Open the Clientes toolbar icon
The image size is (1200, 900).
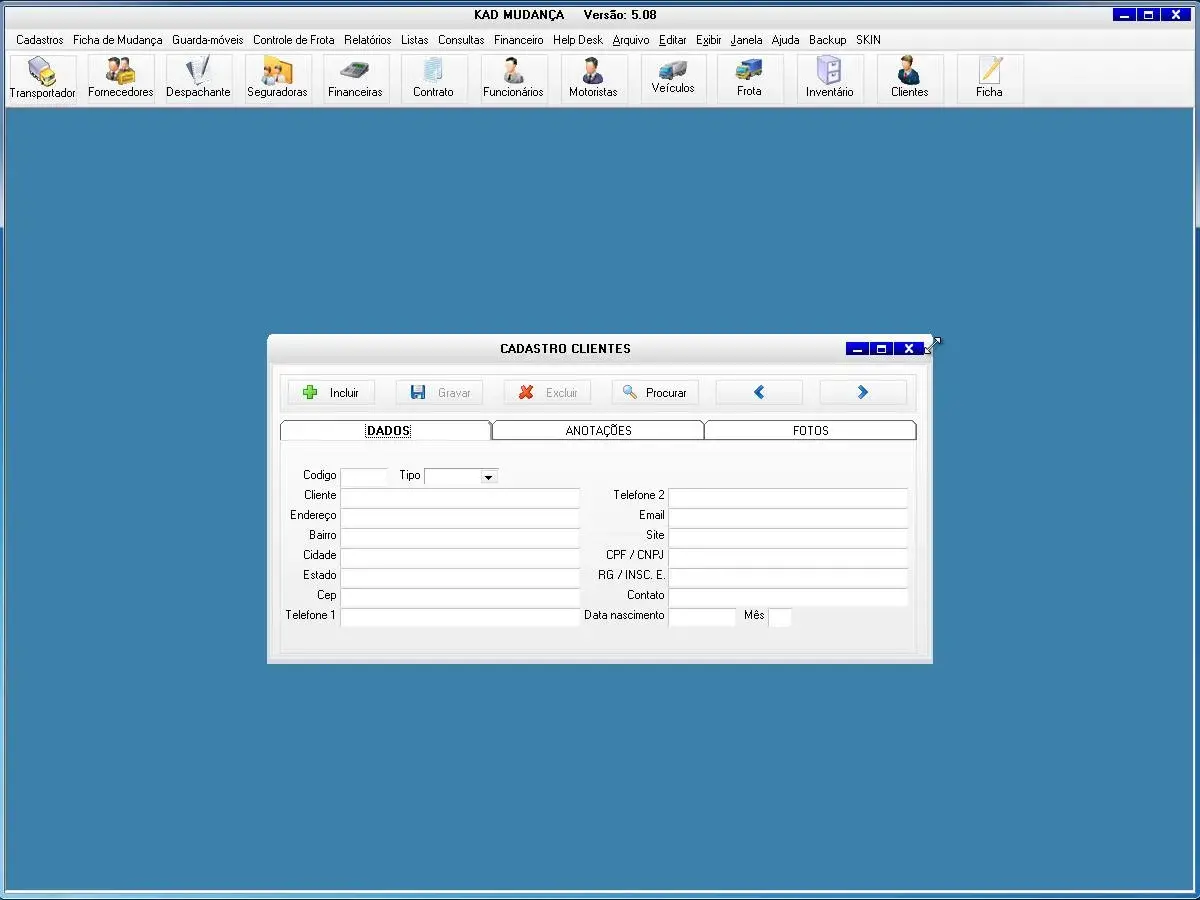click(909, 79)
